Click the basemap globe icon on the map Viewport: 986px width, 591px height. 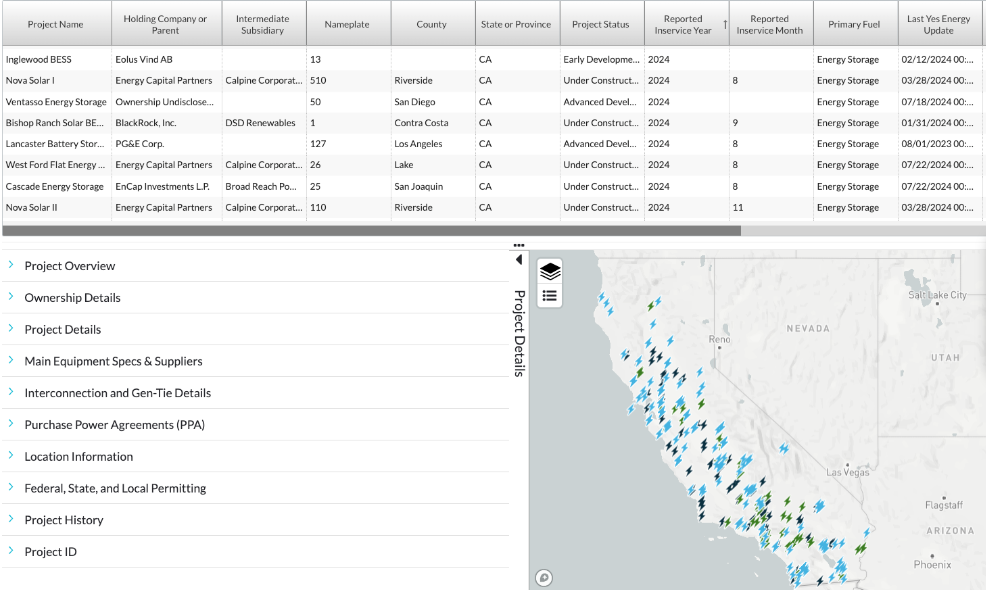(x=544, y=578)
